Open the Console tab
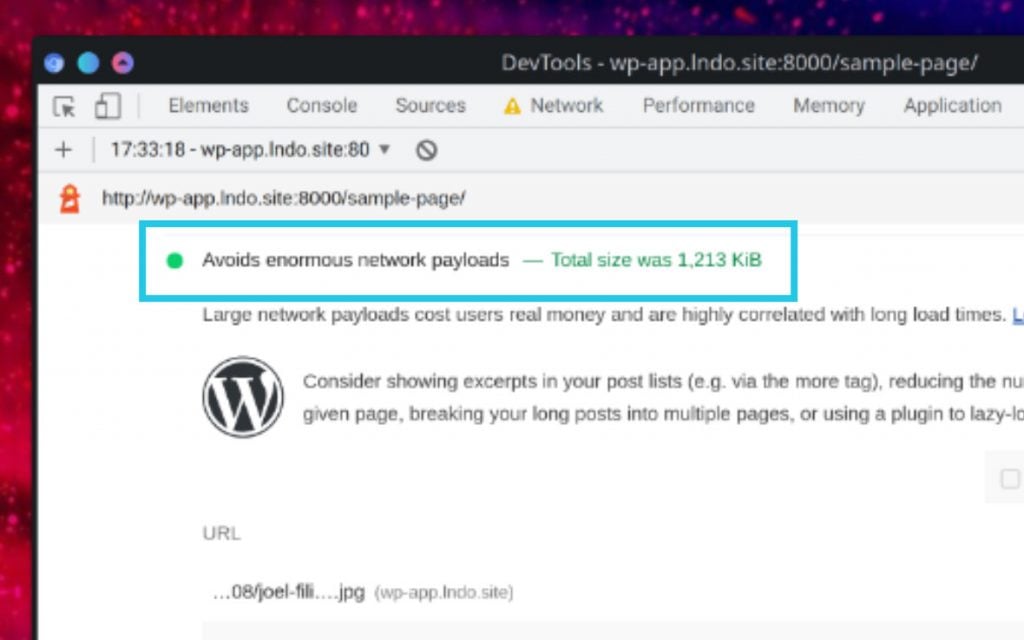1024x640 pixels. click(x=321, y=106)
